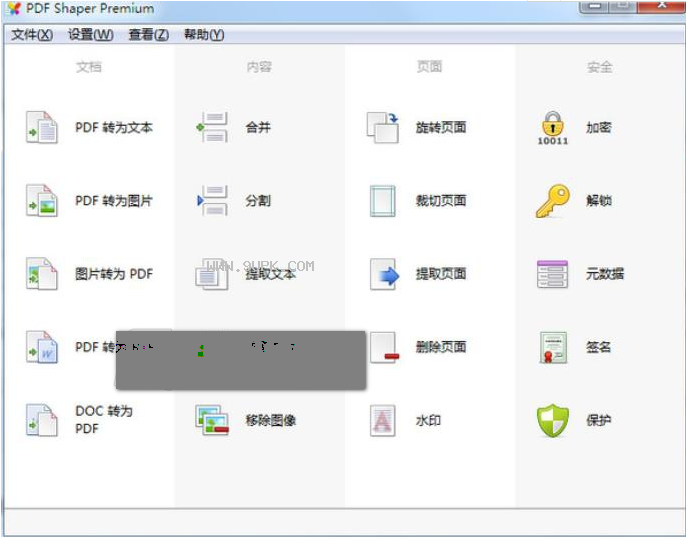Image resolution: width=686 pixels, height=537 pixels.
Task: Click the 合并 merge icon
Action: pyautogui.click(x=212, y=127)
